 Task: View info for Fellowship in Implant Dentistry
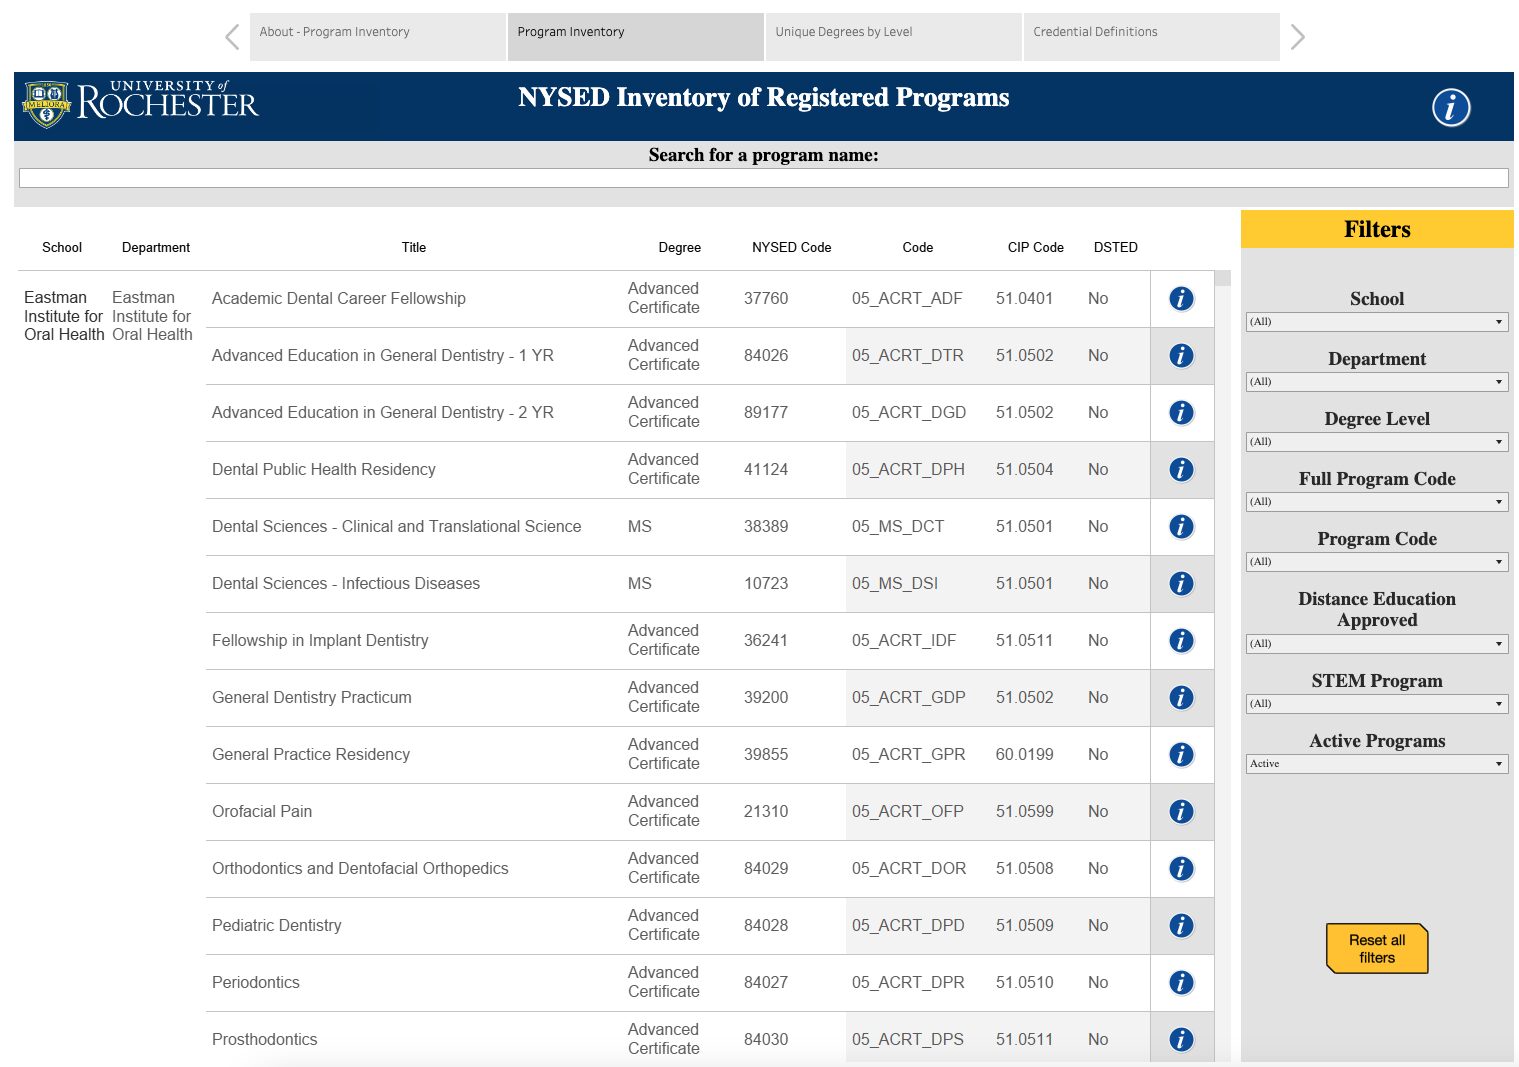coord(1181,640)
